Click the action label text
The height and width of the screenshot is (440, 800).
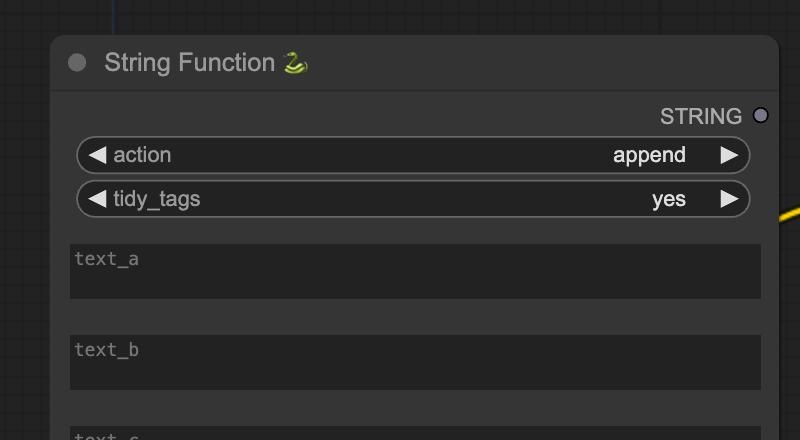[x=142, y=155]
